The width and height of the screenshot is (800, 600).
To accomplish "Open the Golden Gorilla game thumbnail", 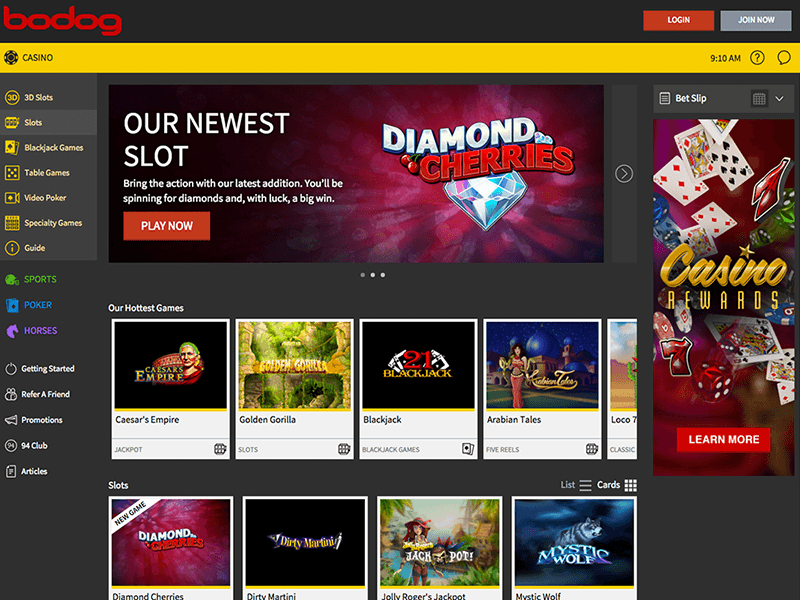I will [x=294, y=365].
